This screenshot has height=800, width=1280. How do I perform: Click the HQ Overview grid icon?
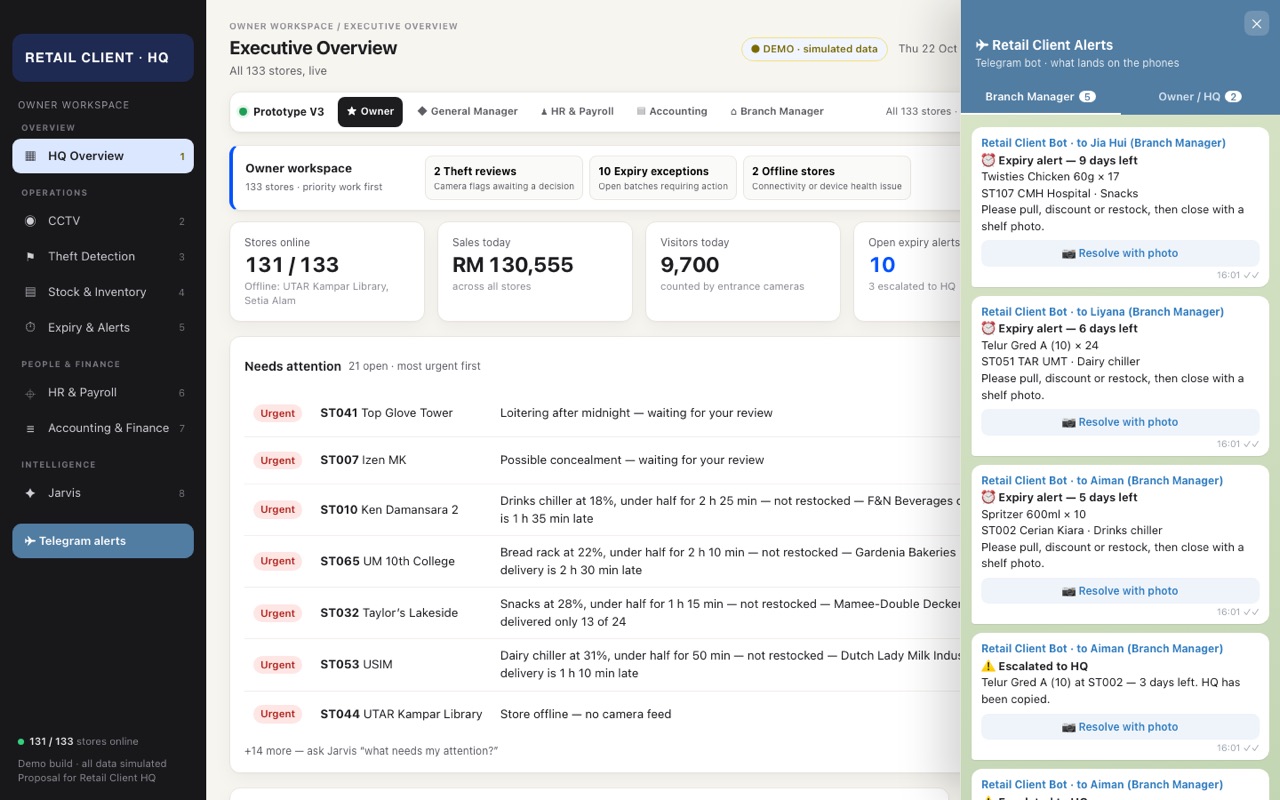click(x=30, y=156)
